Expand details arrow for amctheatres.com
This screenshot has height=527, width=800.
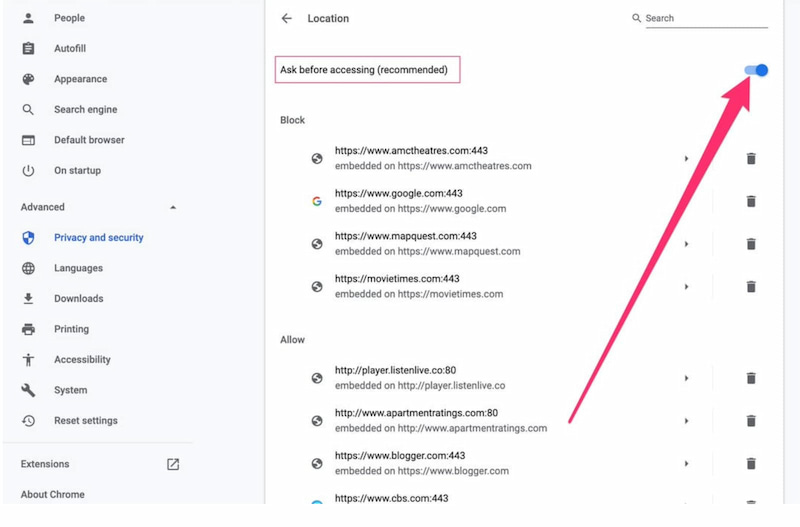[686, 159]
